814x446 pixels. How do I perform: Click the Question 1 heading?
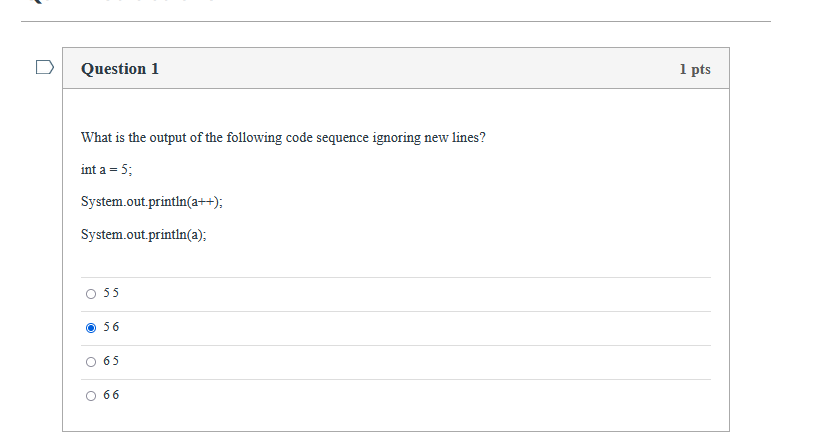[x=120, y=69]
